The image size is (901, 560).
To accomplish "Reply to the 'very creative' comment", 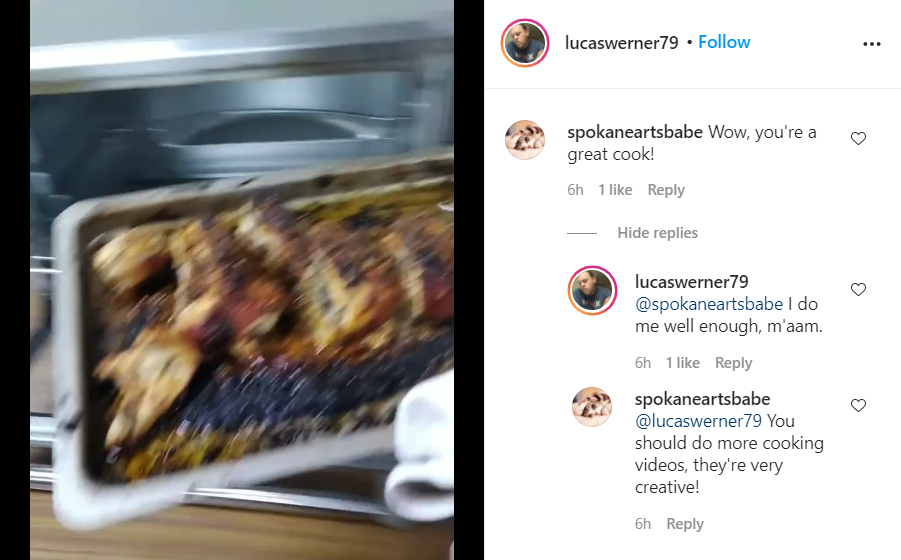I will coord(685,524).
